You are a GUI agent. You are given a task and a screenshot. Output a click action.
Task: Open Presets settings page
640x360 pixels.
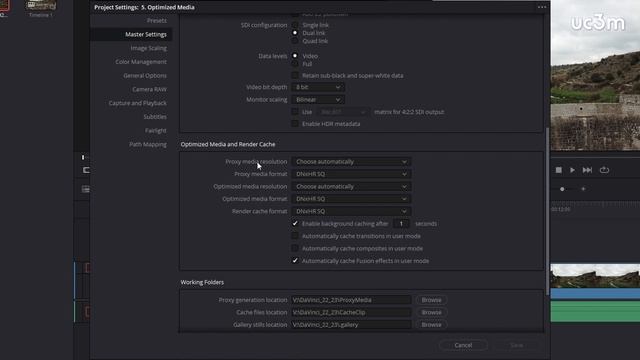(157, 20)
